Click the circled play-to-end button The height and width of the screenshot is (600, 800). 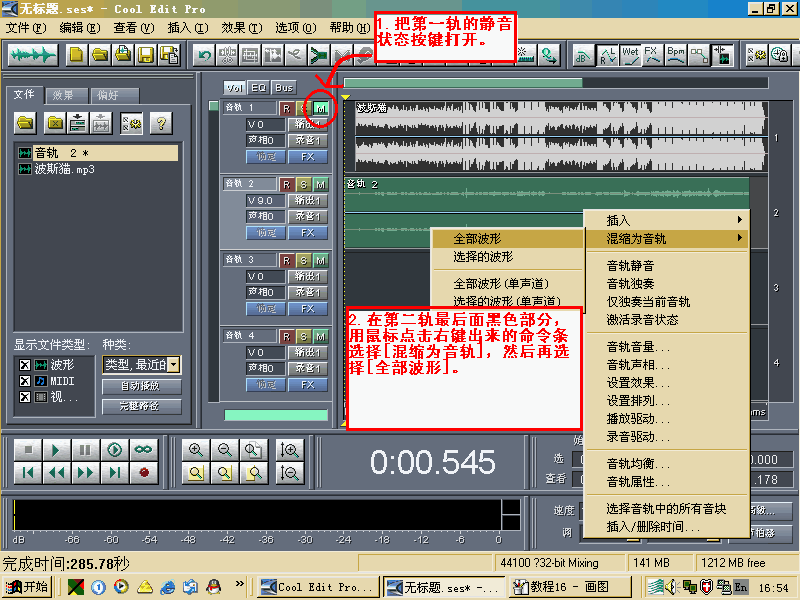115,449
